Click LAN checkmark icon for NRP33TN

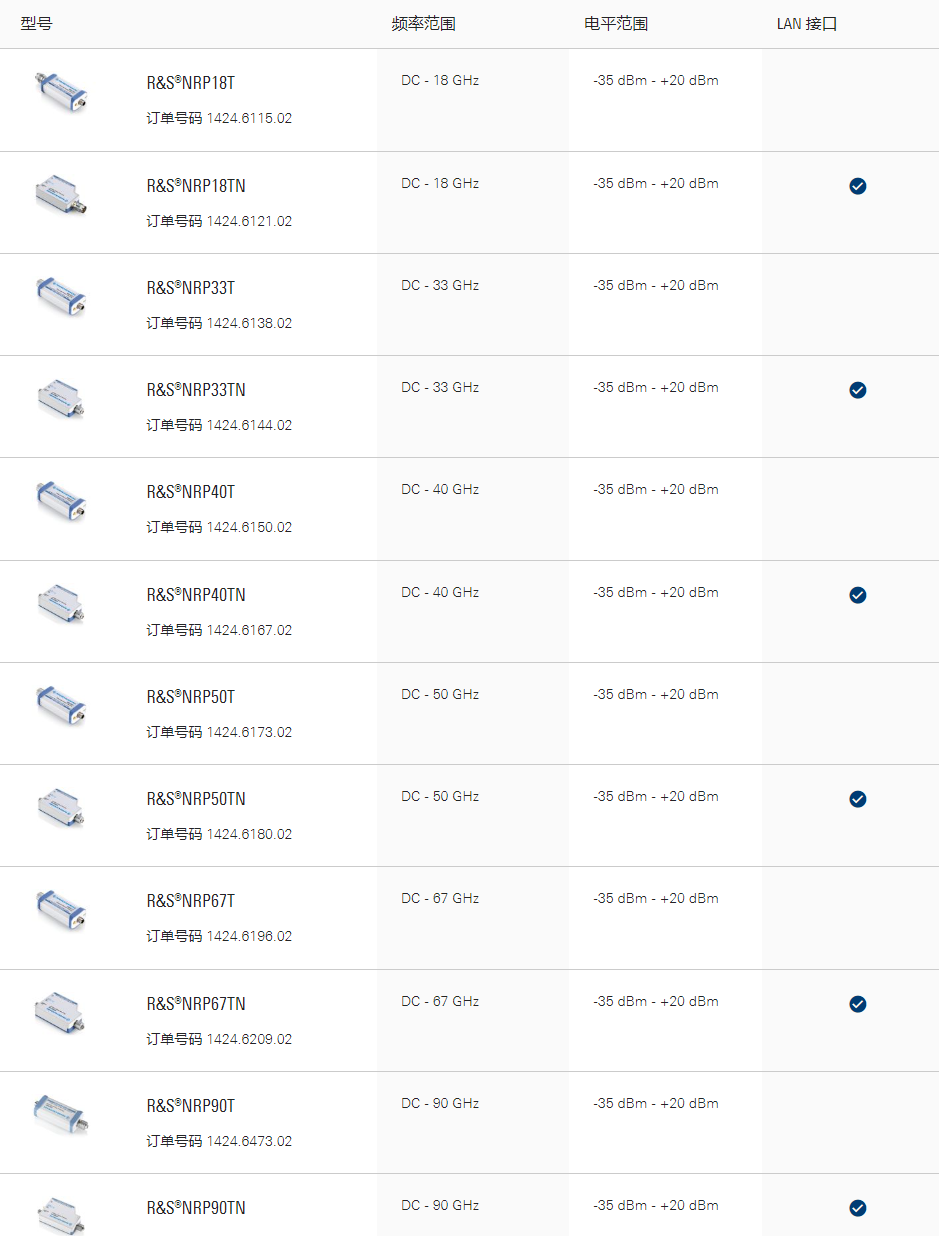pos(857,390)
